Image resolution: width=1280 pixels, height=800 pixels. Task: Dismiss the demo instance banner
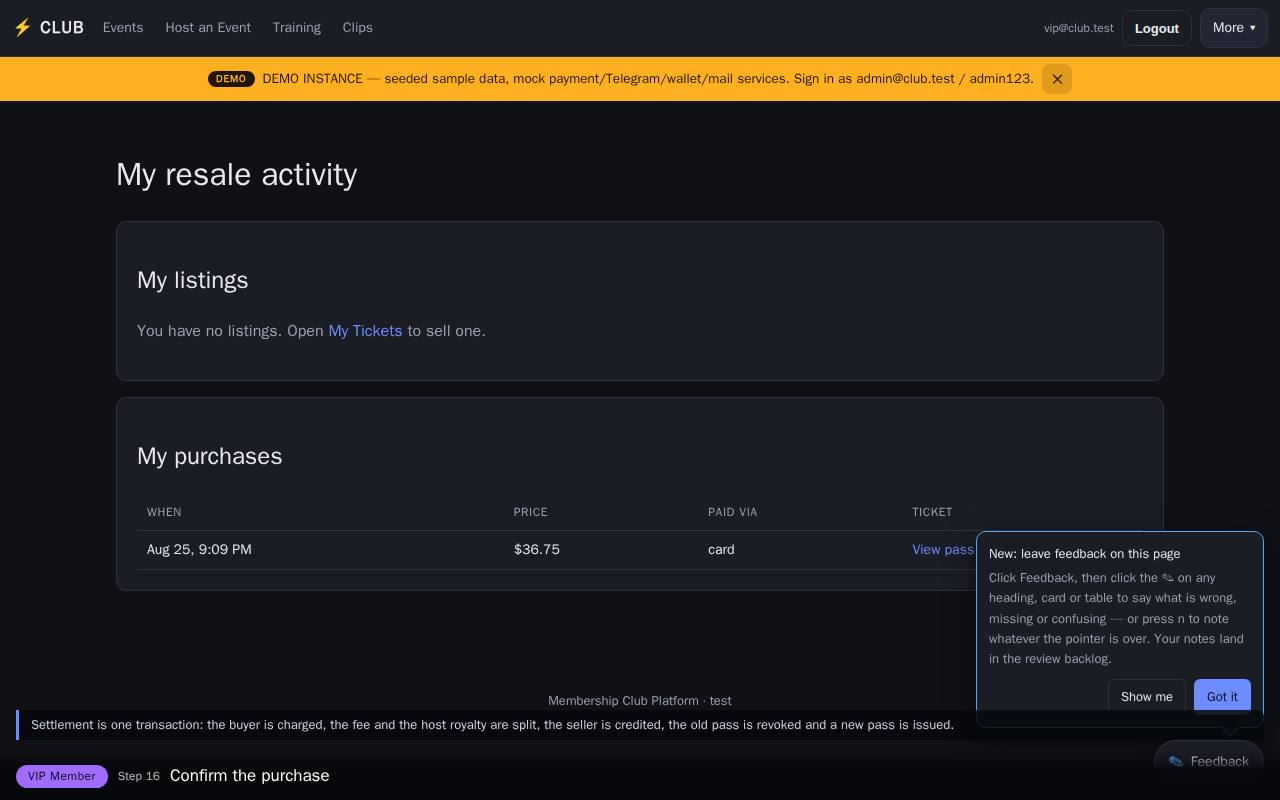pyautogui.click(x=1056, y=79)
